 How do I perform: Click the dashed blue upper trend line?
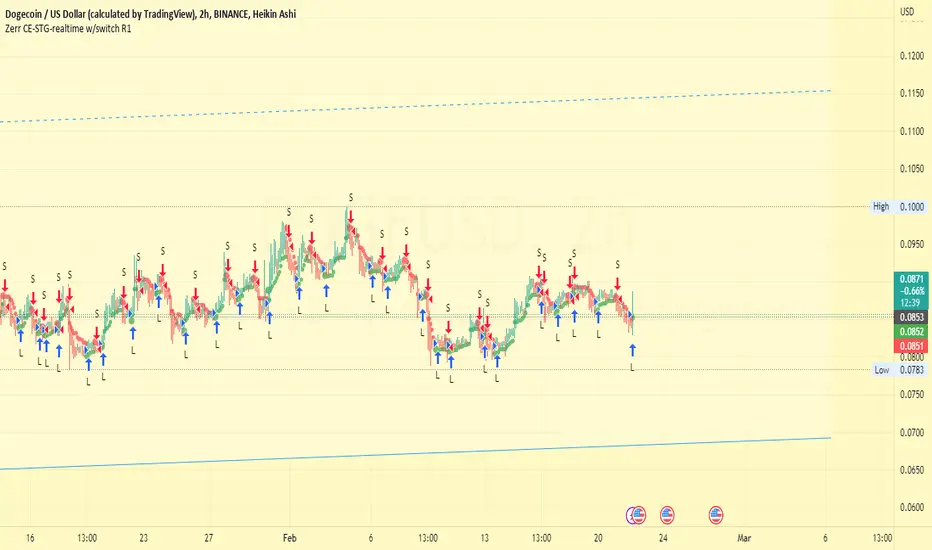416,106
